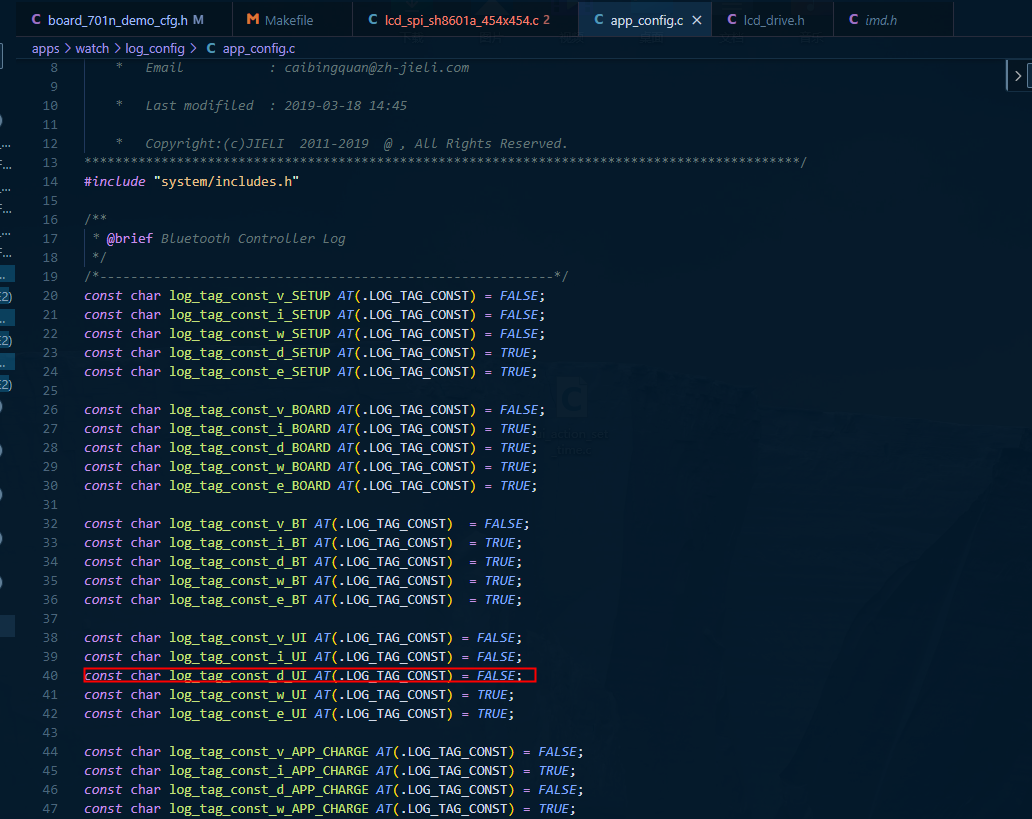Click the C icon on the lcd_spi_sh8601a tab
1032x819 pixels.
[373, 20]
